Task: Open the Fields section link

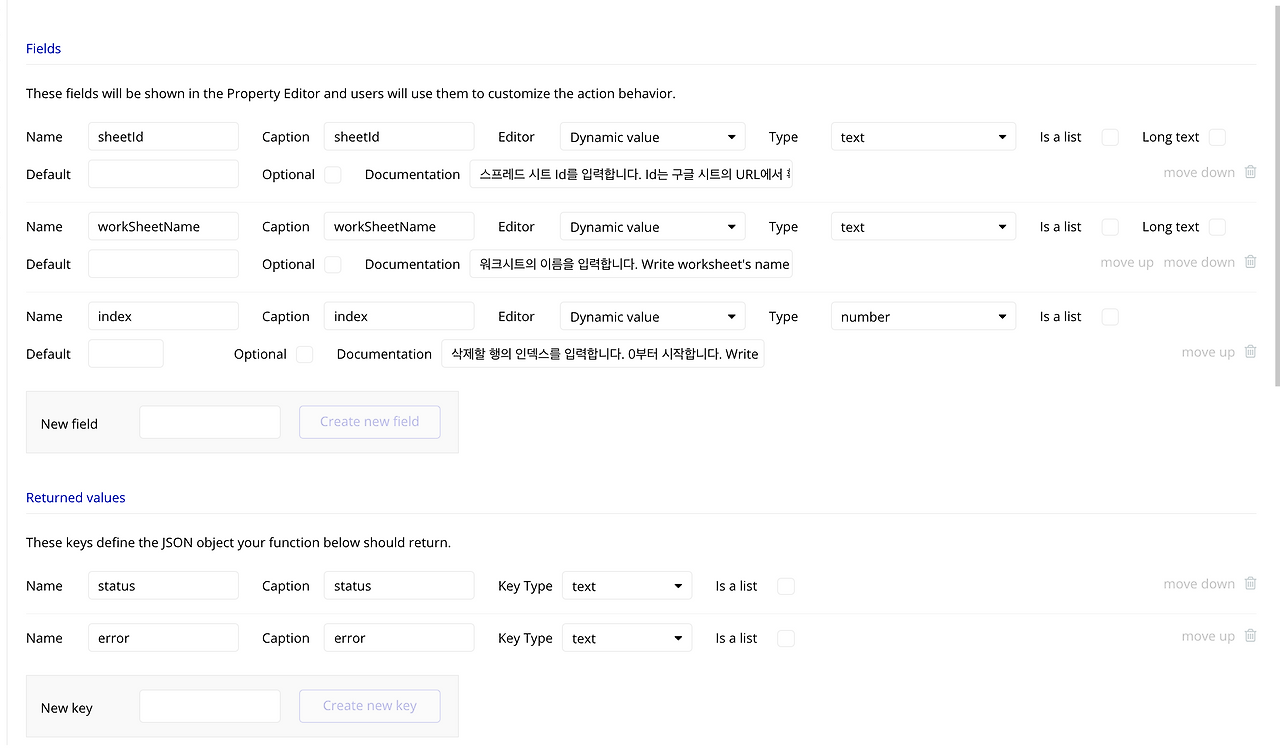Action: click(x=43, y=48)
